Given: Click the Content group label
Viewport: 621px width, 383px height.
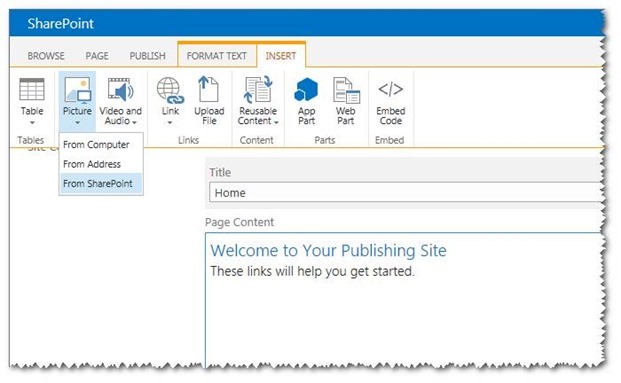Looking at the screenshot, I should click(257, 140).
